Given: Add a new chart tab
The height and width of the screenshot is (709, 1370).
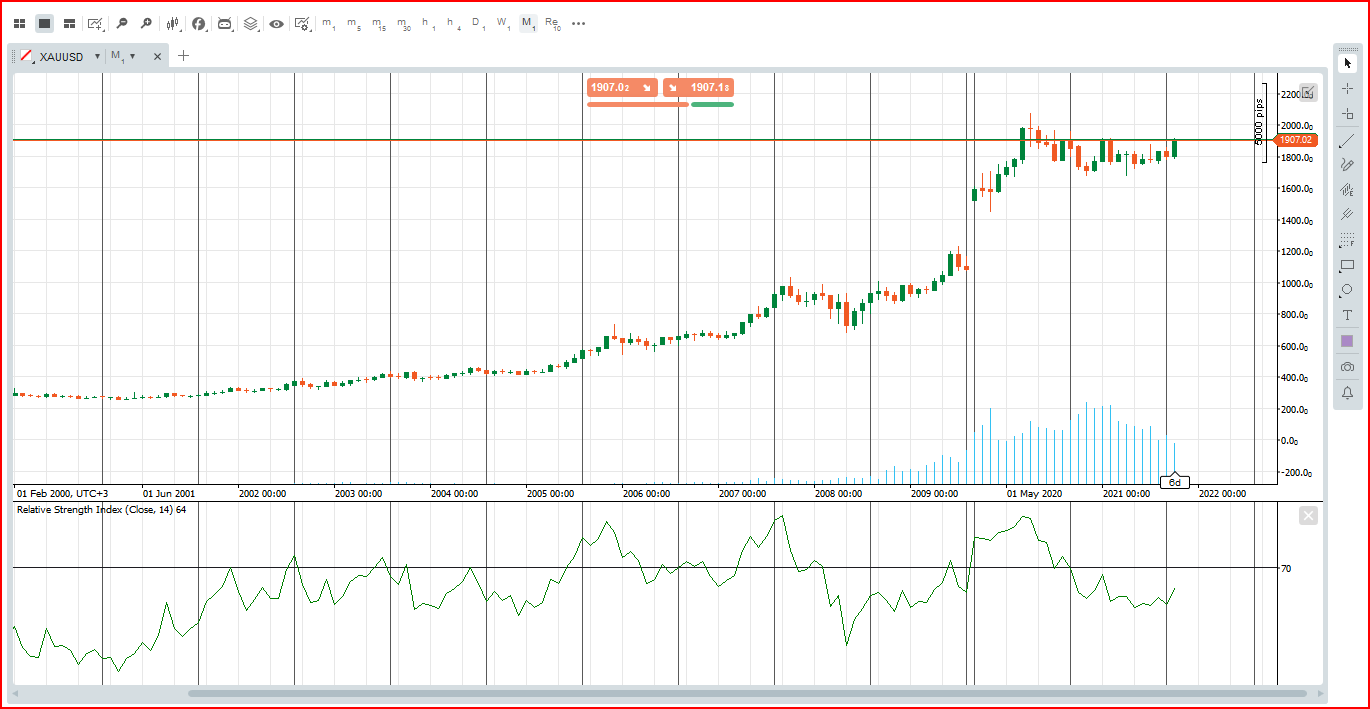Looking at the screenshot, I should [183, 56].
